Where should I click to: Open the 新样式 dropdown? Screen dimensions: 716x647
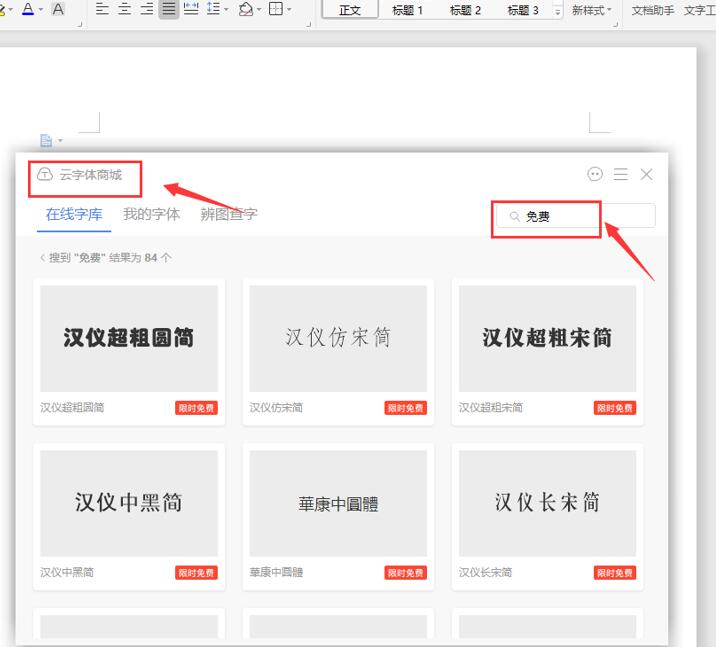[x=591, y=10]
